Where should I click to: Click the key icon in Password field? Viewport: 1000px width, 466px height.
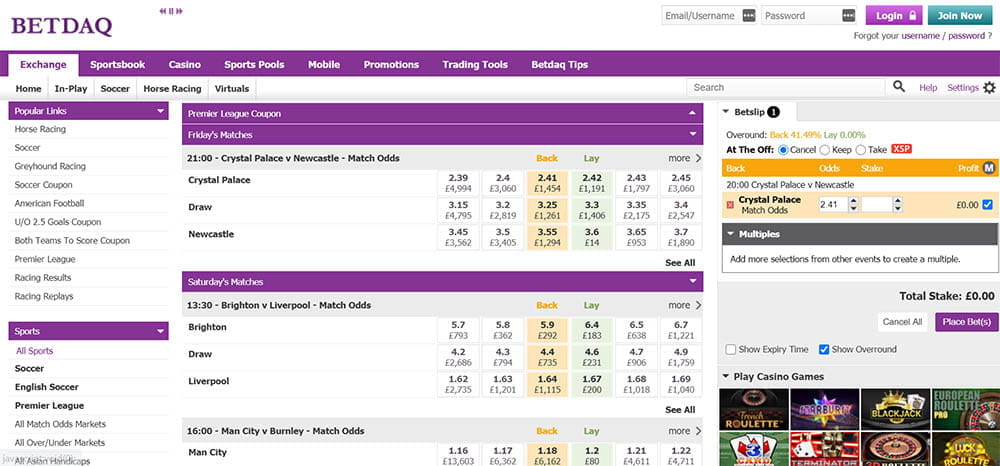(848, 15)
